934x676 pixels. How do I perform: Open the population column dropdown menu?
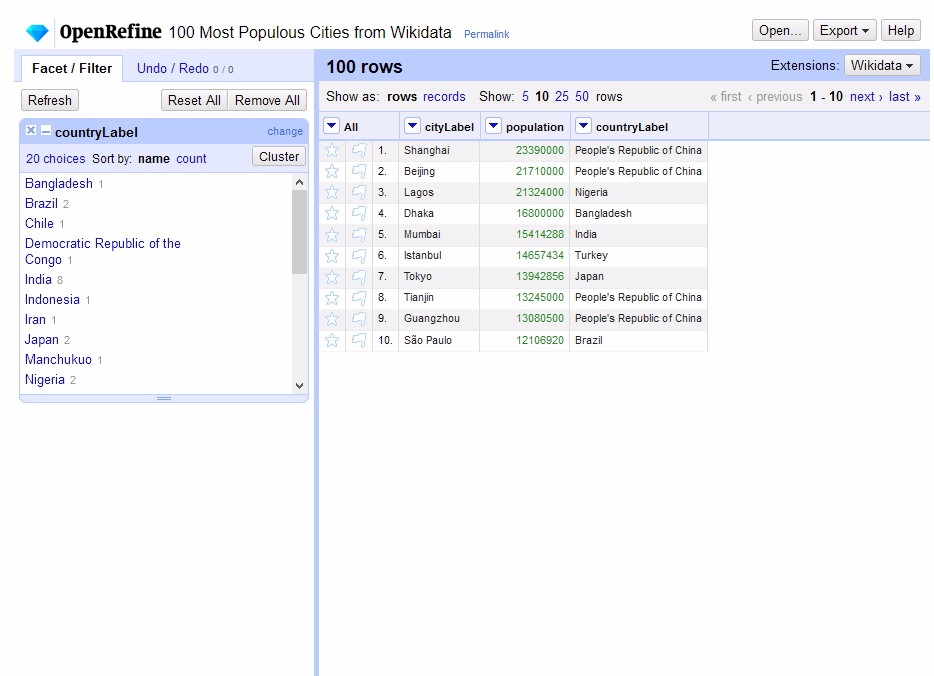493,126
